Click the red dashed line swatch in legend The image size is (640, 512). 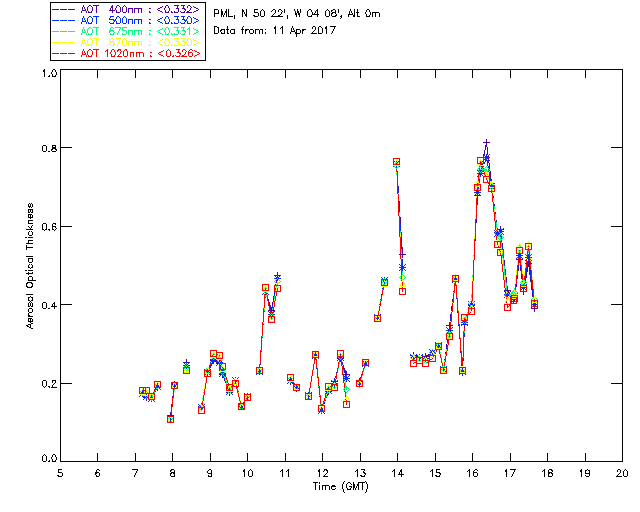(64, 53)
